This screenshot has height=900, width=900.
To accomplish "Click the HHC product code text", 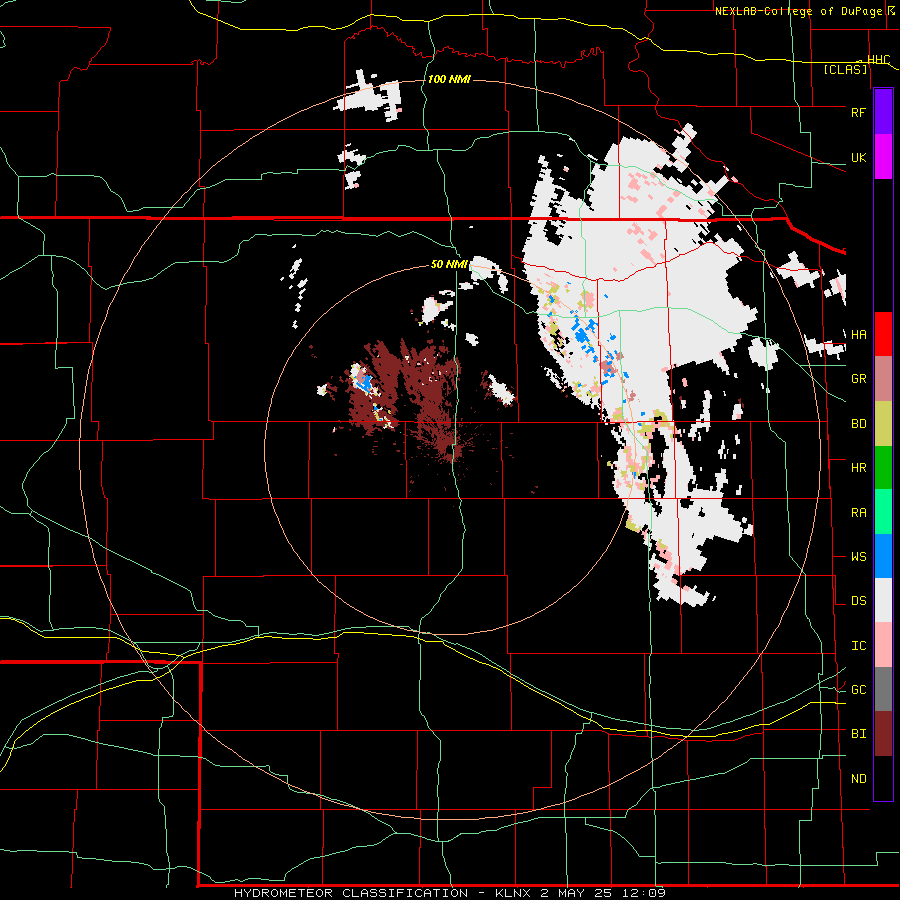I will (x=878, y=60).
